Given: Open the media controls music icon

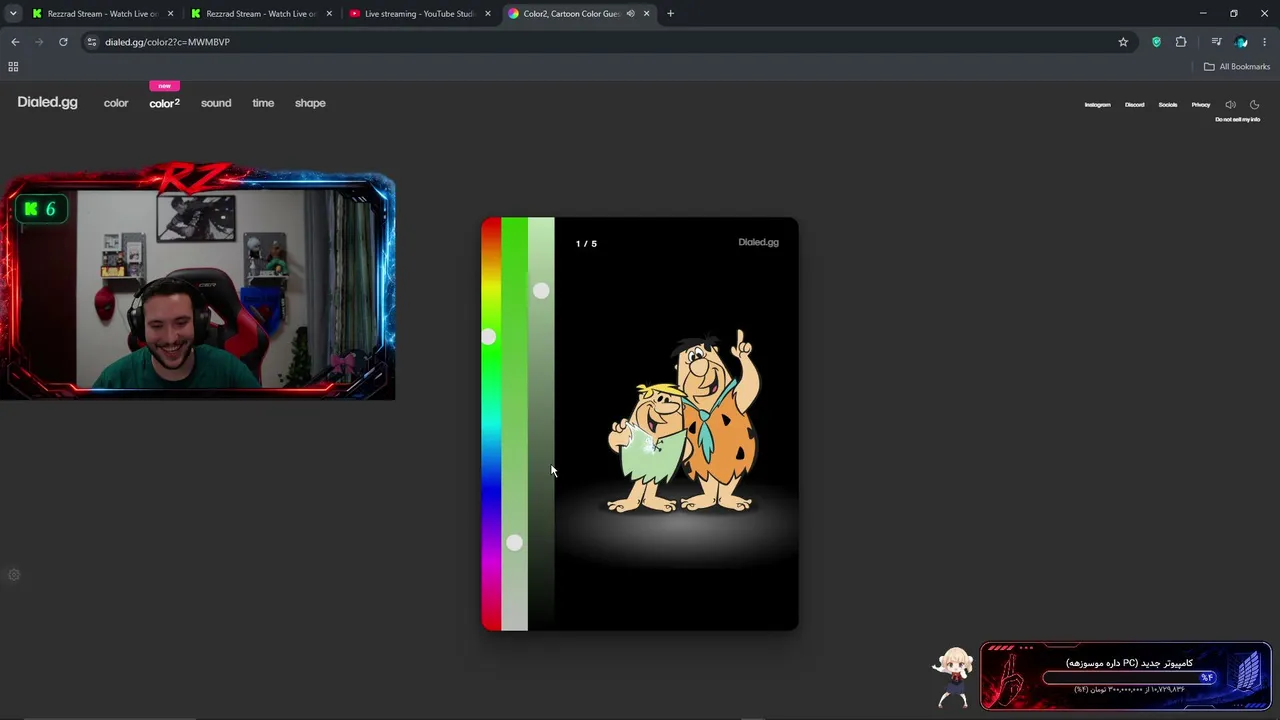Looking at the screenshot, I should (1216, 42).
